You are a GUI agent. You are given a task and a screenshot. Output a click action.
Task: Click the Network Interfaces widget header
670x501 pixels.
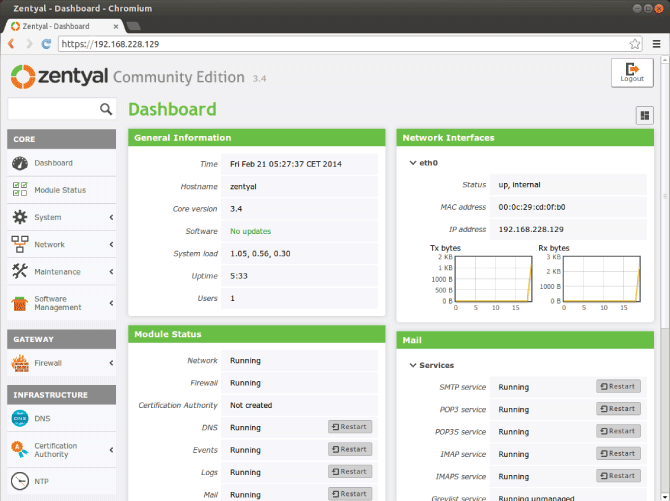coord(525,138)
